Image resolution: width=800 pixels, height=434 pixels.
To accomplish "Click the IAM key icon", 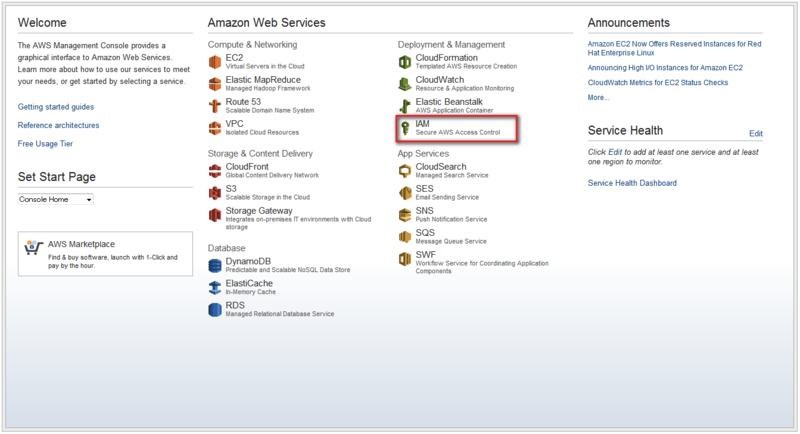I will click(405, 128).
